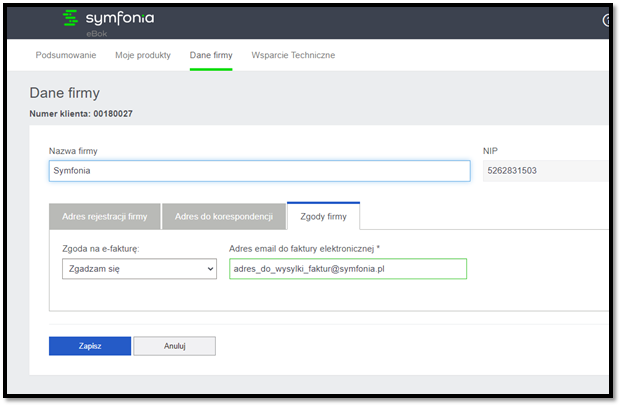Go to the Moje produkty tab
Viewport: 622px width, 407px height.
tap(143, 55)
